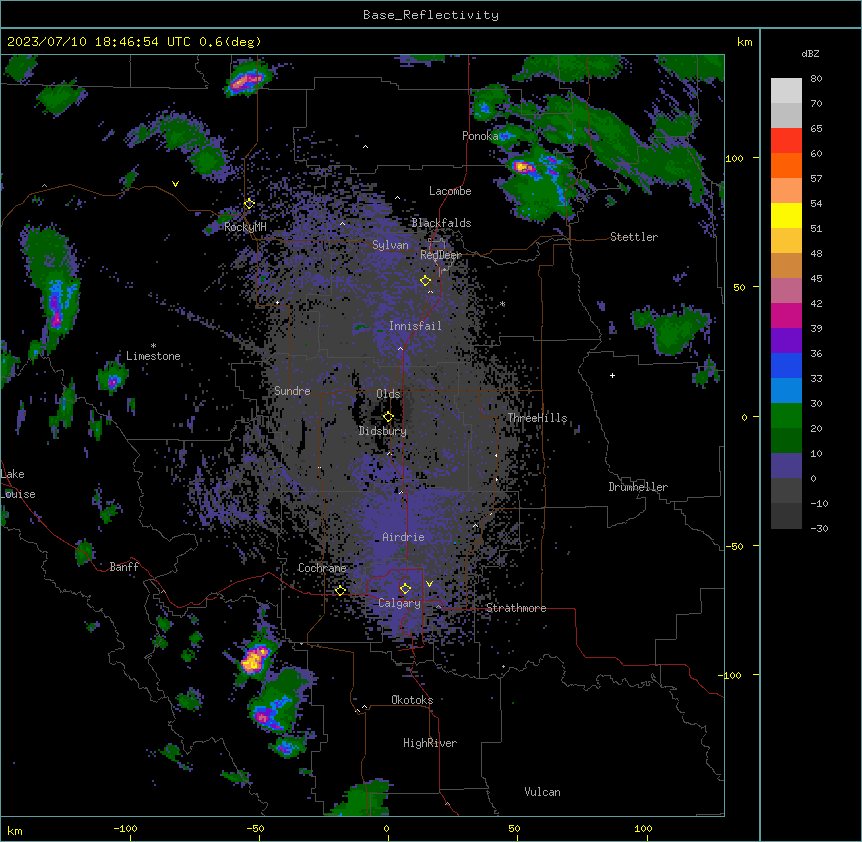Viewport: 862px width, 842px height.
Task: Click the Ponoka city label
Action: pos(480,136)
